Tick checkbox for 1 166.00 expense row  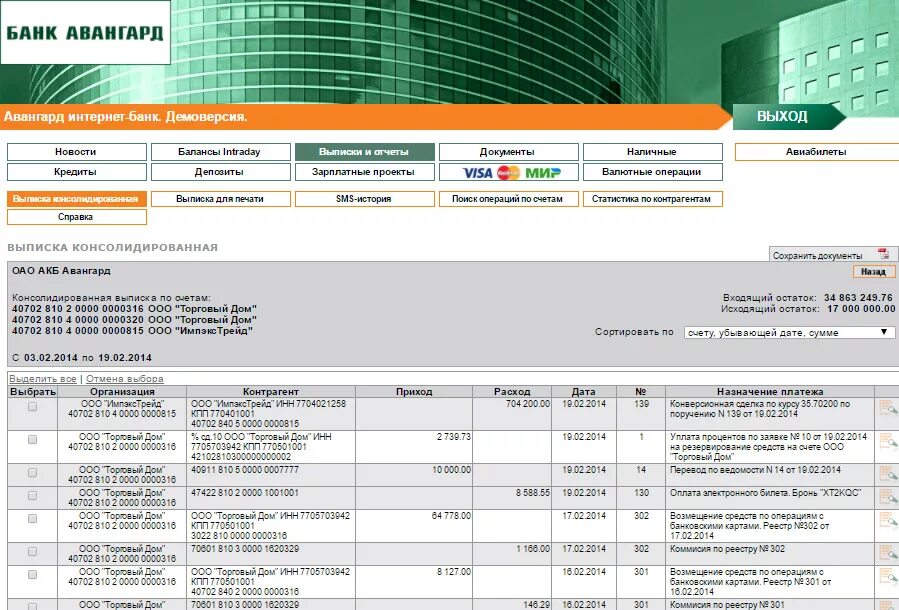(33, 552)
